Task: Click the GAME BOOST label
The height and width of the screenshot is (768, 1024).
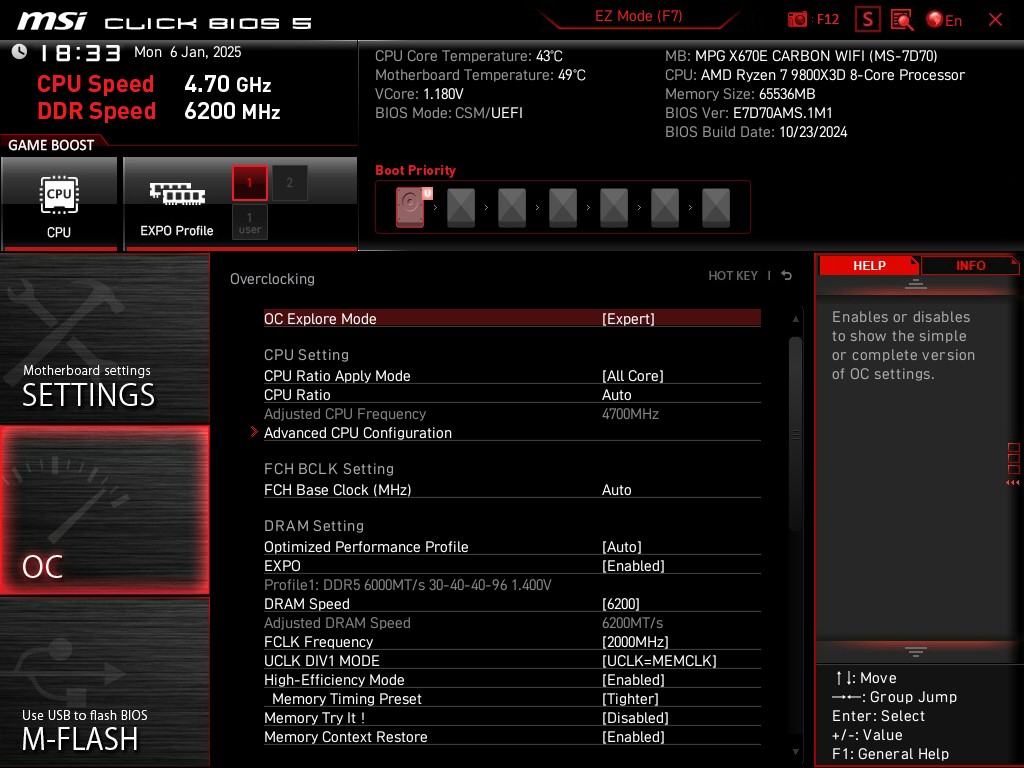Action: pyautogui.click(x=51, y=145)
